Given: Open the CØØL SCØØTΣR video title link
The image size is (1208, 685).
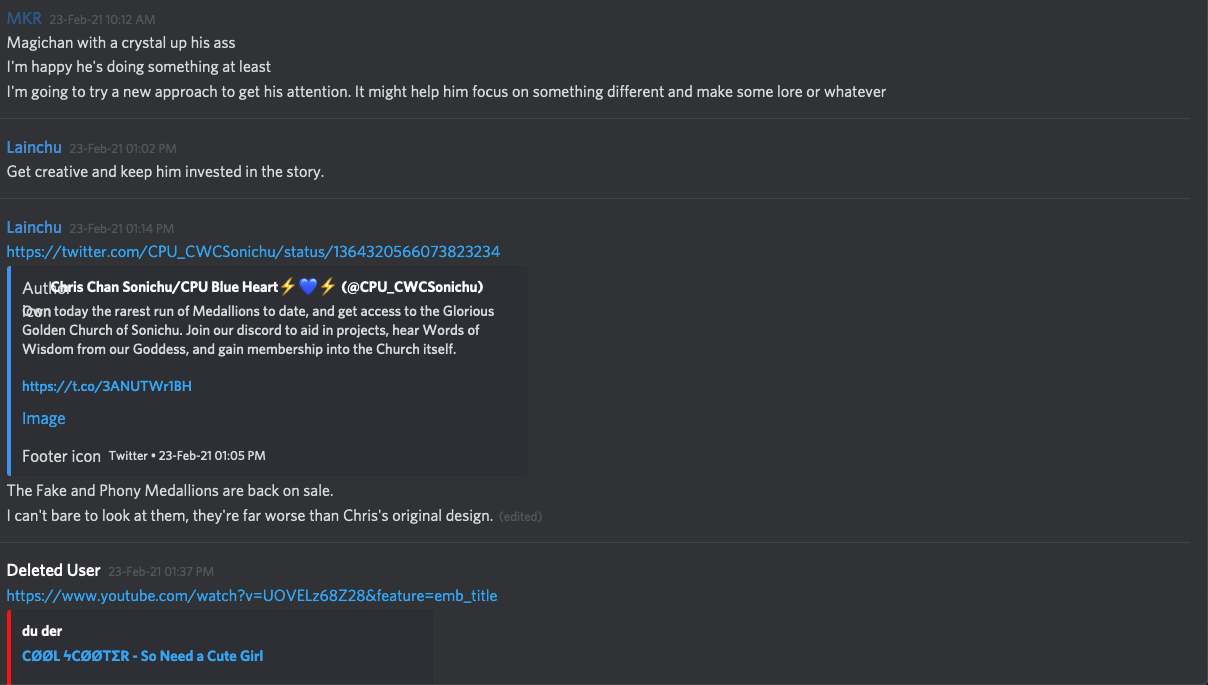Looking at the screenshot, I should click(143, 656).
